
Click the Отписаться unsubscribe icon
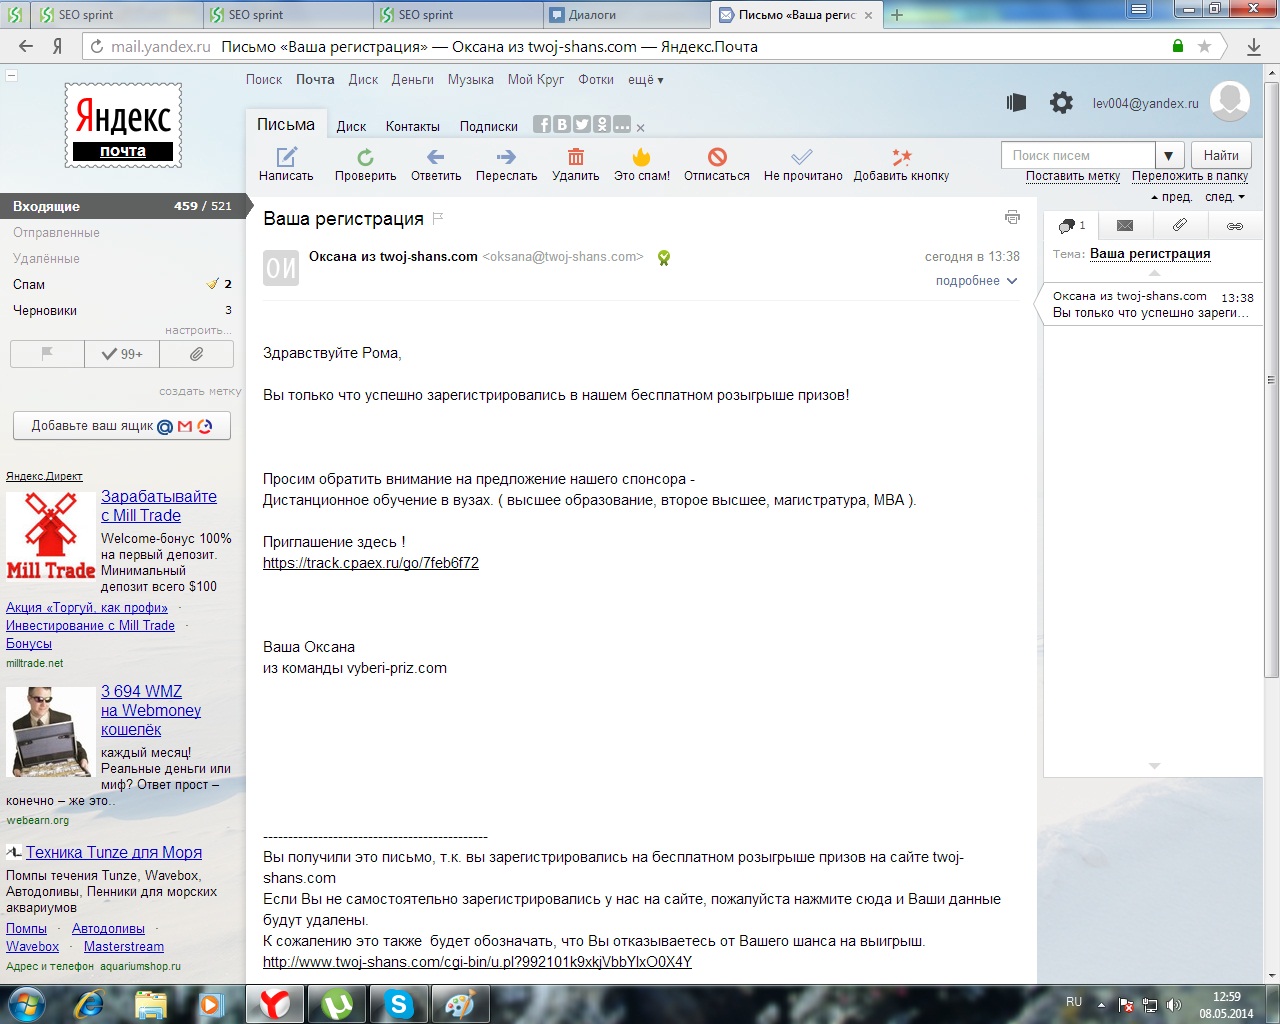[717, 157]
